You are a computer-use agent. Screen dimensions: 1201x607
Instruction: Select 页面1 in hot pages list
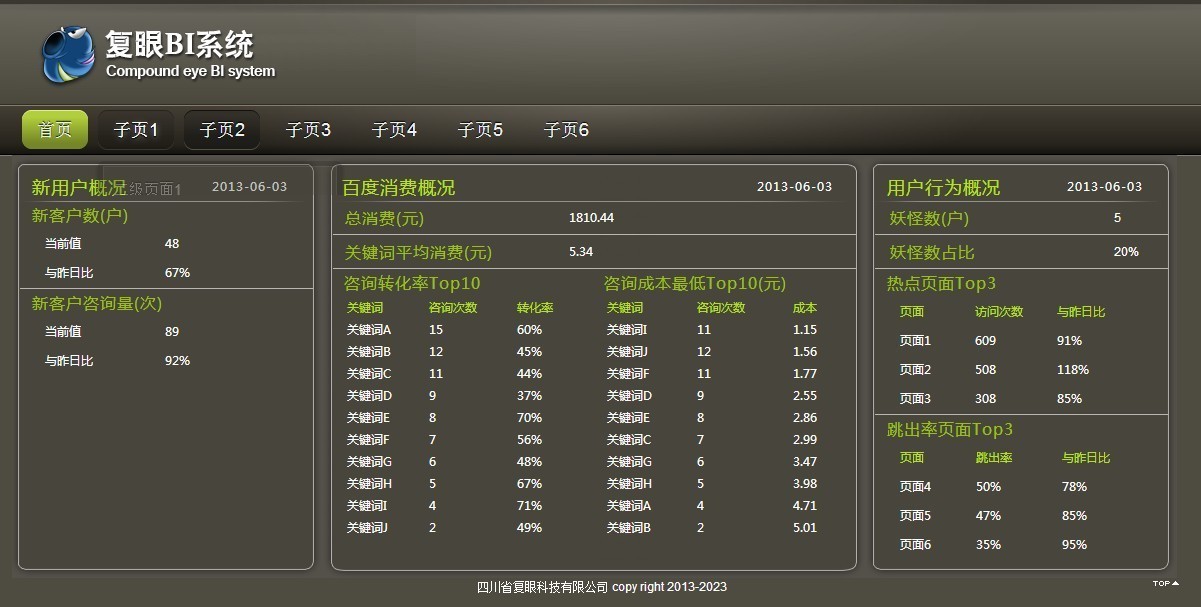tap(915, 341)
